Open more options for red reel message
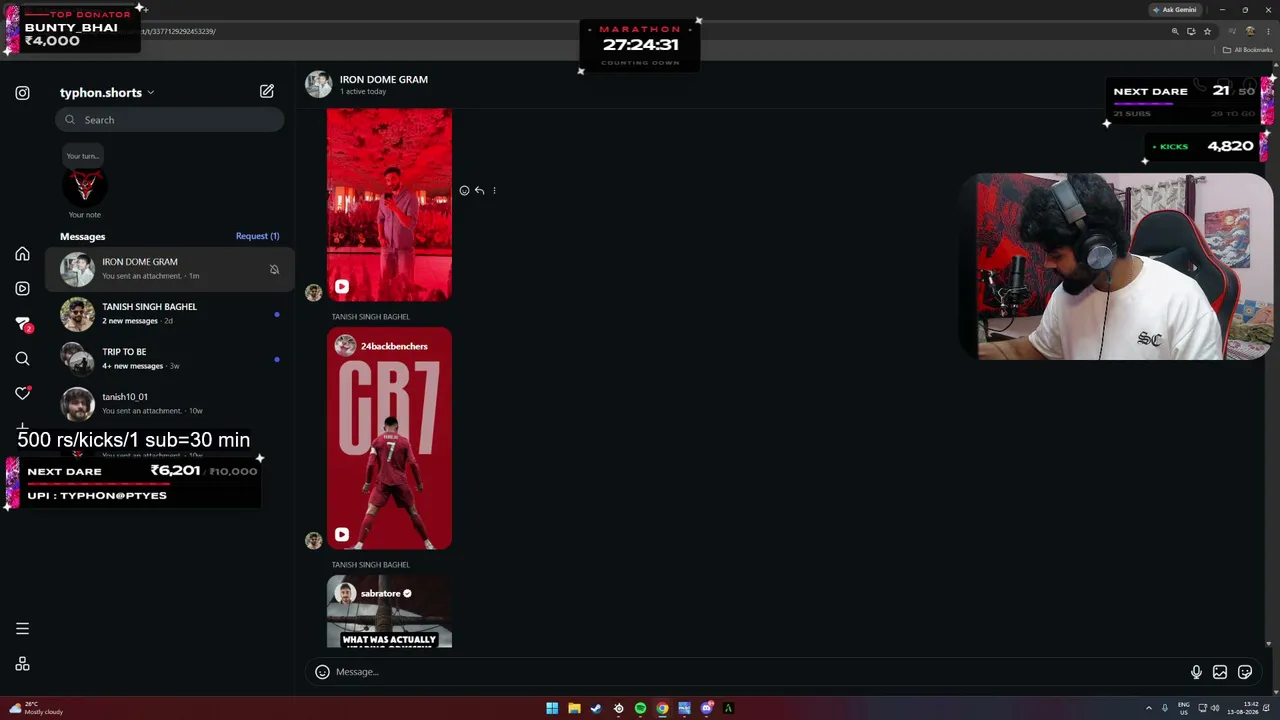 click(494, 191)
